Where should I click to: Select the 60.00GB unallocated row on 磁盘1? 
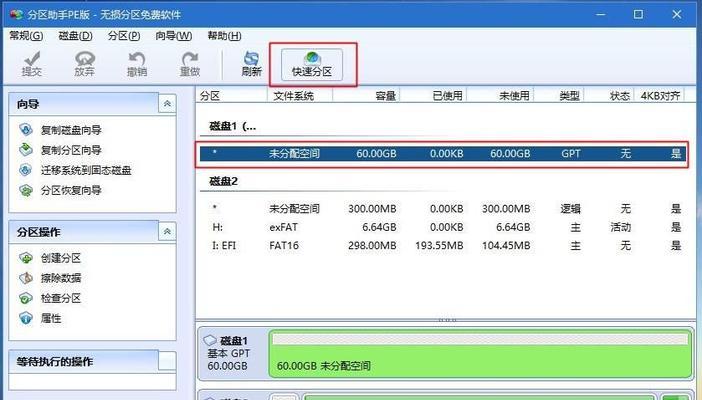point(441,154)
